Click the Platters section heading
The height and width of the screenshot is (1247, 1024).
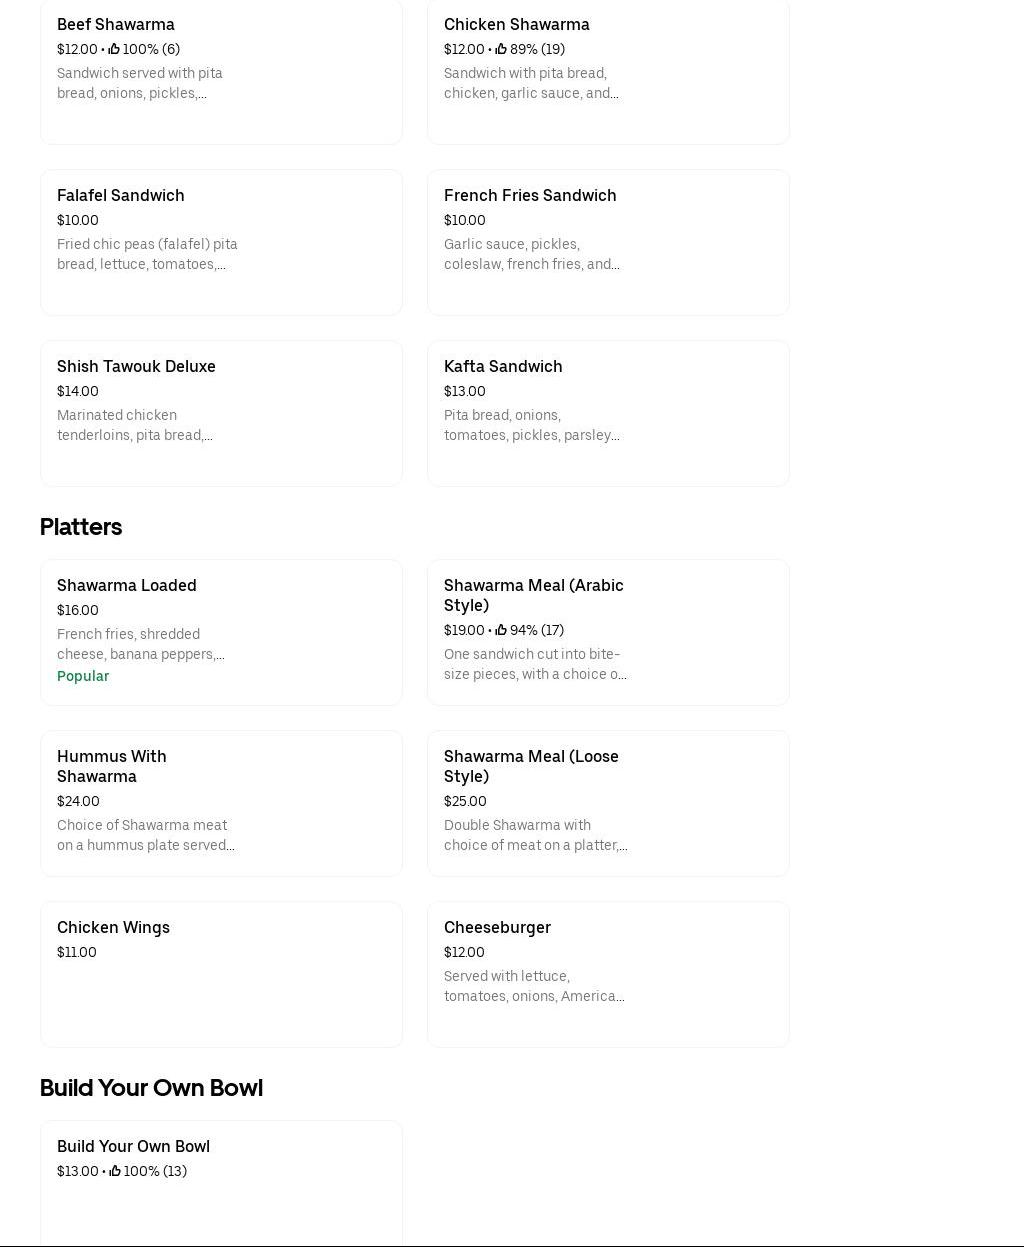click(x=81, y=527)
